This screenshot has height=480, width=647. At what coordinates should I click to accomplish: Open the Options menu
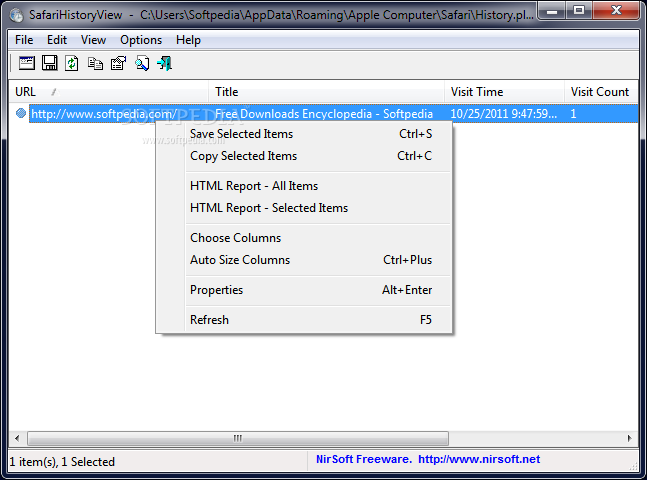coord(141,40)
